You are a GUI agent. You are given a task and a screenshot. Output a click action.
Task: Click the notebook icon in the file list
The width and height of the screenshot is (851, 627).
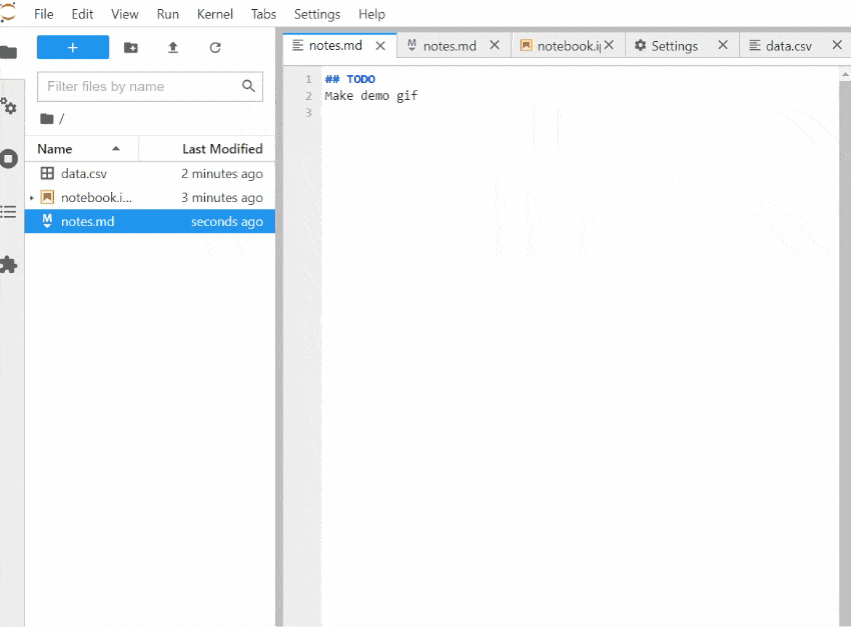(47, 197)
